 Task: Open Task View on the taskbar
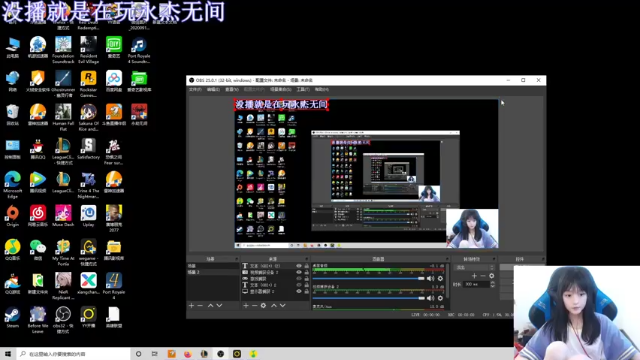click(155, 354)
